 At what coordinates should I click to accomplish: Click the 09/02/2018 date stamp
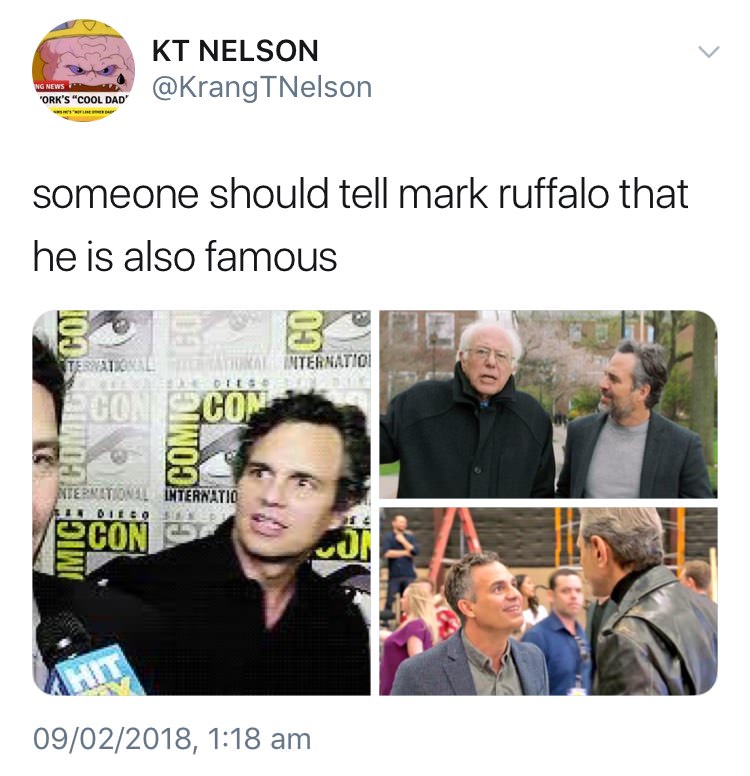114,739
